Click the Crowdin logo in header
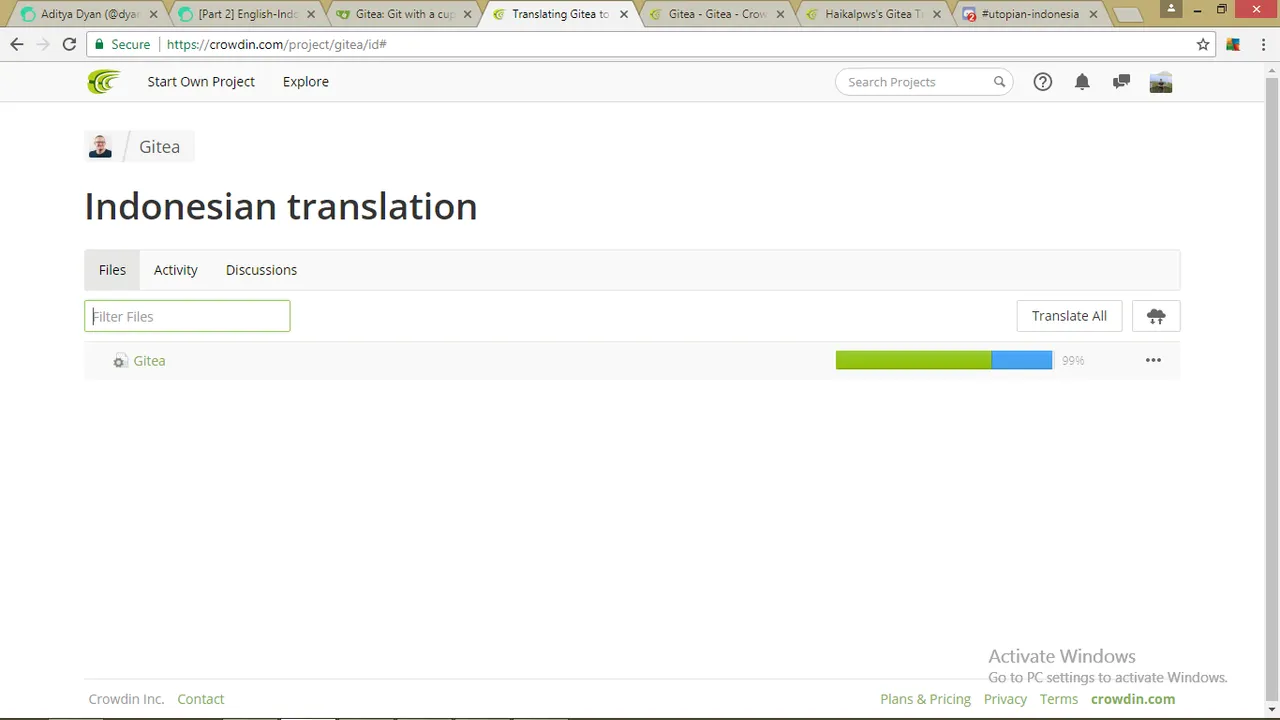 click(x=103, y=82)
